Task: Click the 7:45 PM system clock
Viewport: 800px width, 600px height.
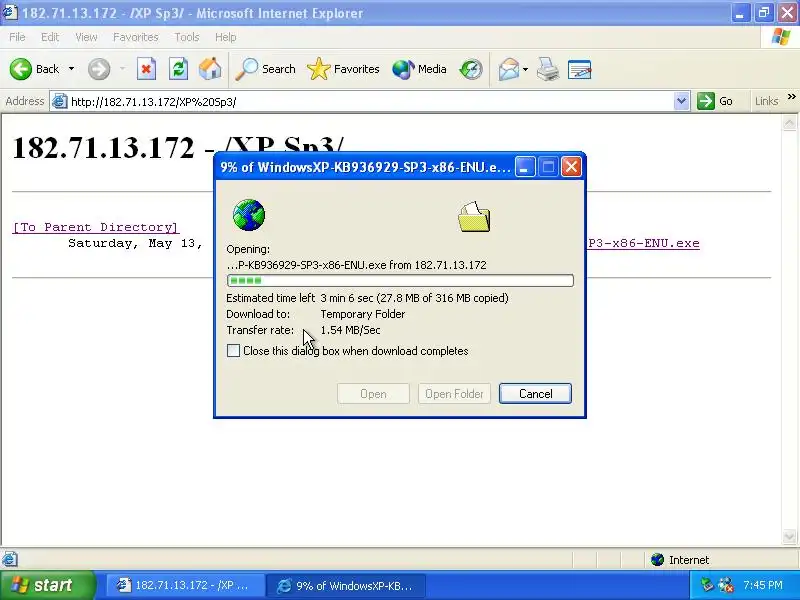Action: (x=763, y=585)
